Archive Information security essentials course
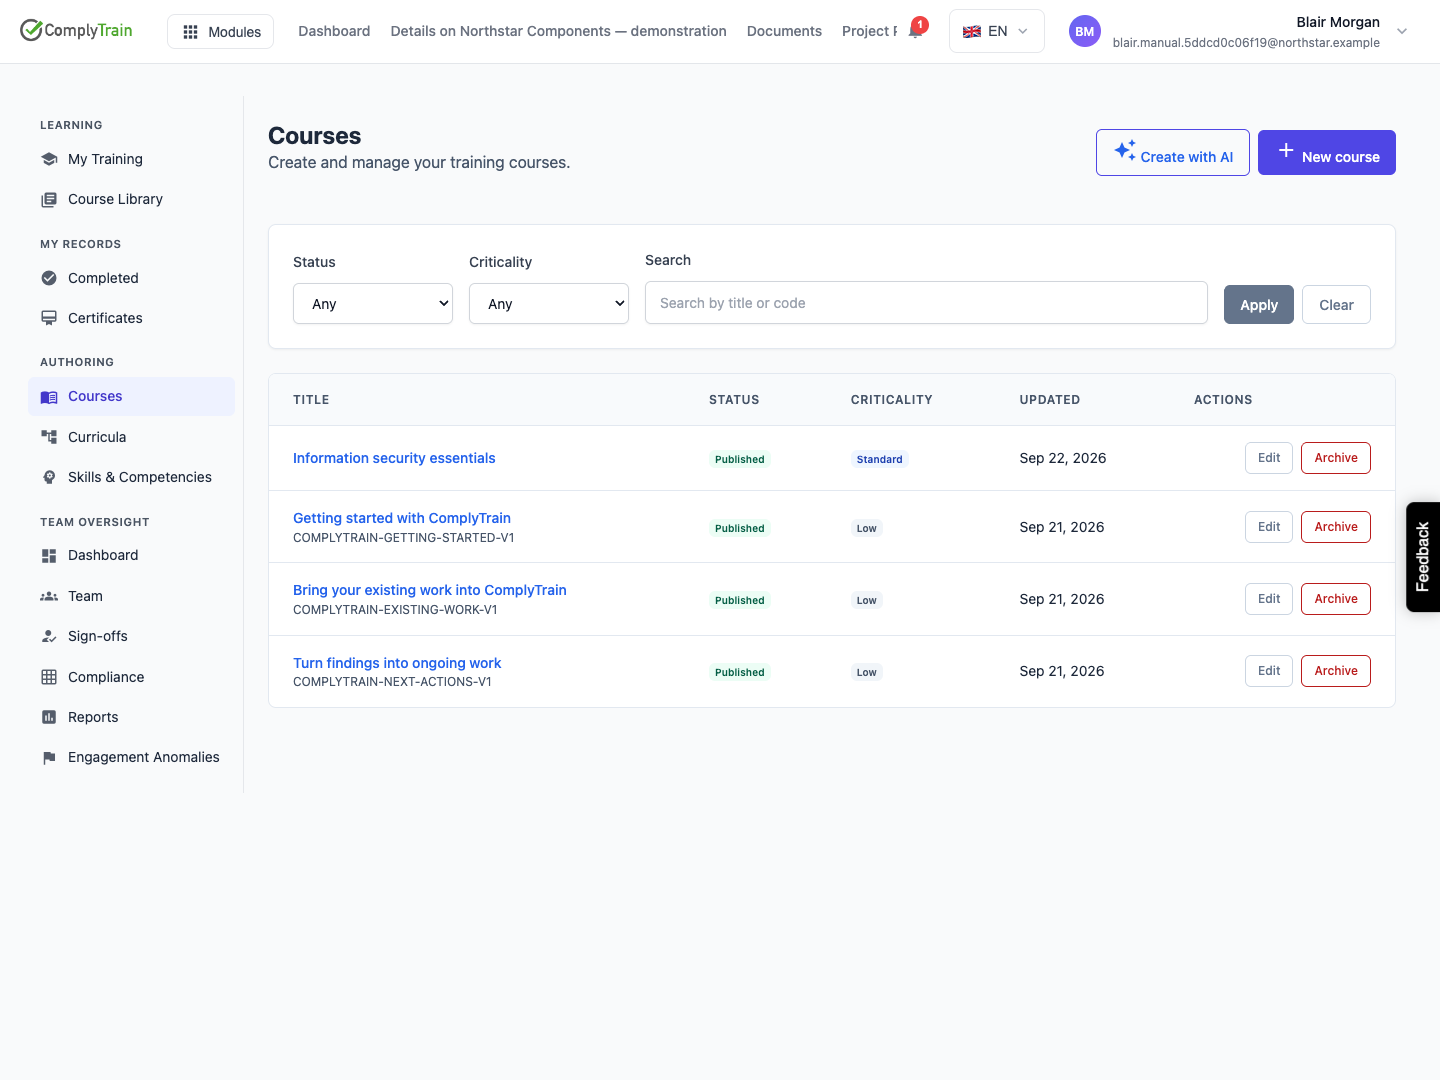Screen dimensions: 1440x1080 tap(1336, 458)
